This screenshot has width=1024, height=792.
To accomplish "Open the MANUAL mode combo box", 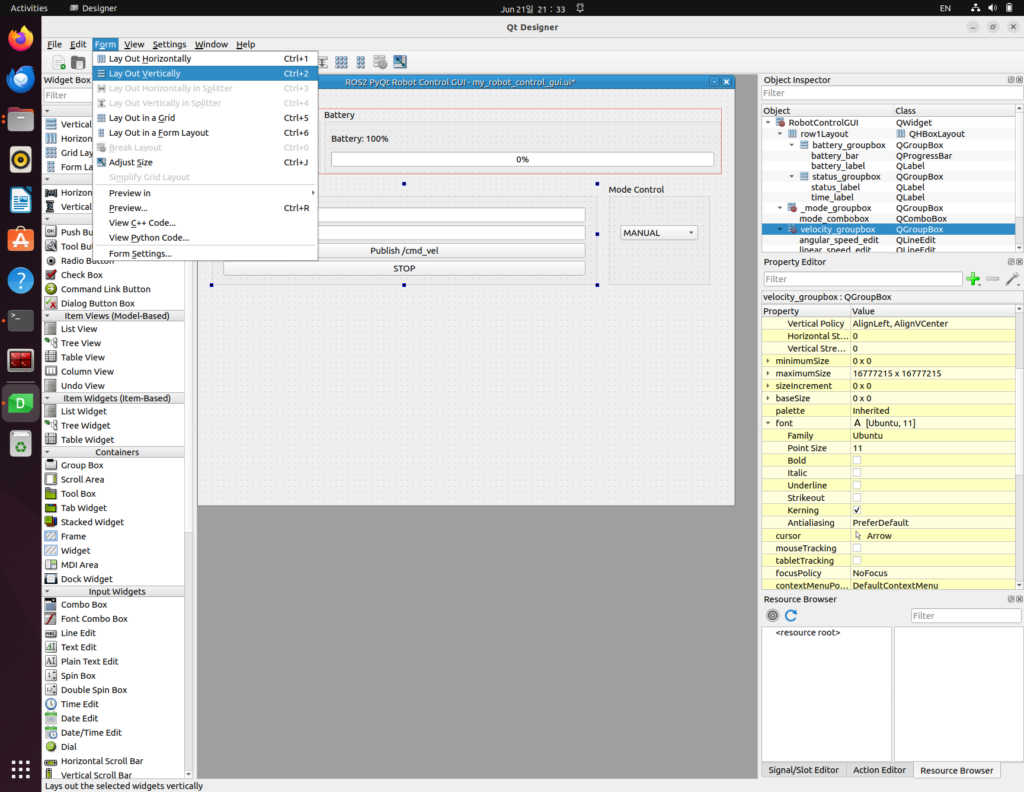I will tap(658, 232).
